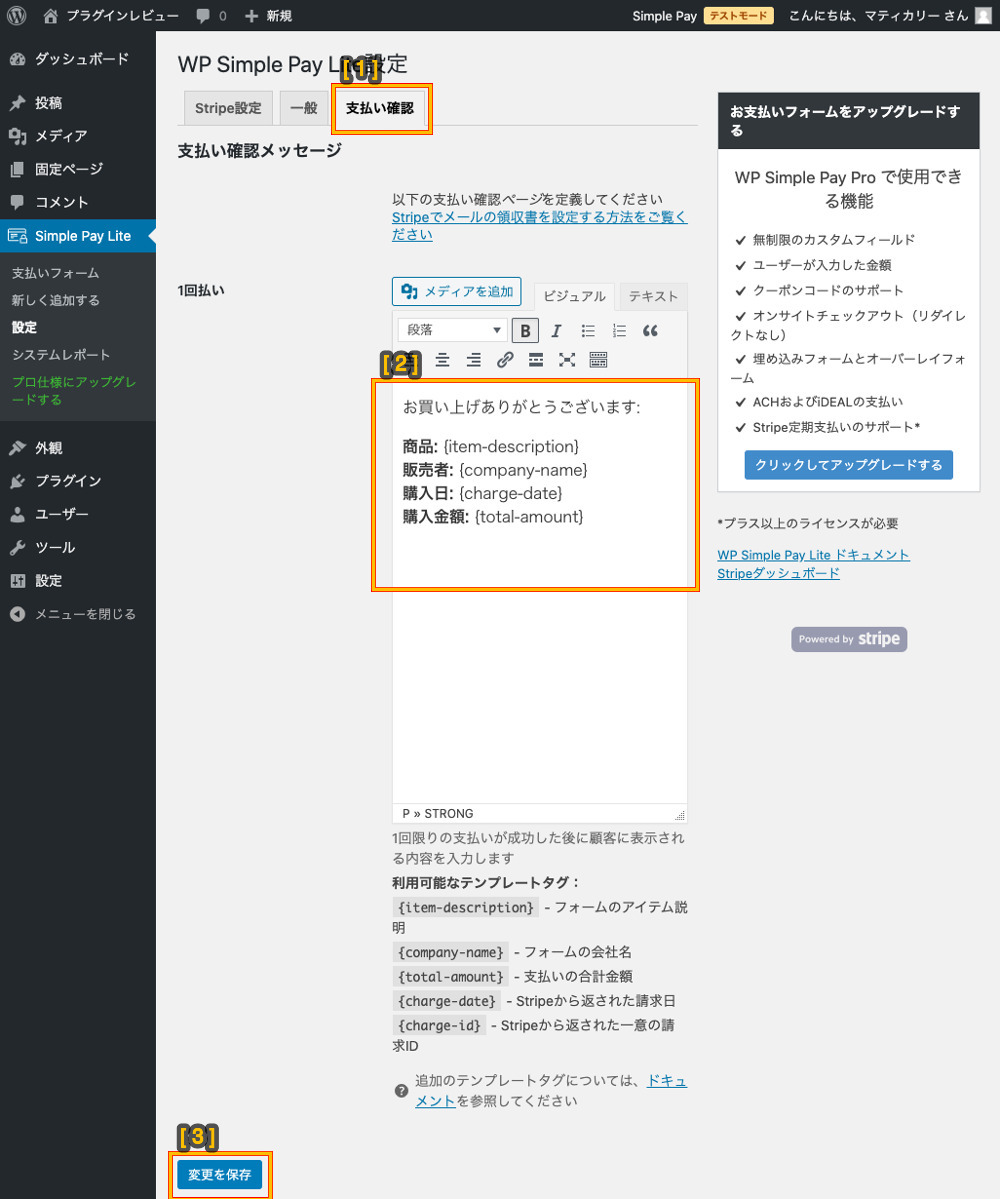Open システムレポート submenu item
This screenshot has width=1000, height=1199.
coord(61,355)
